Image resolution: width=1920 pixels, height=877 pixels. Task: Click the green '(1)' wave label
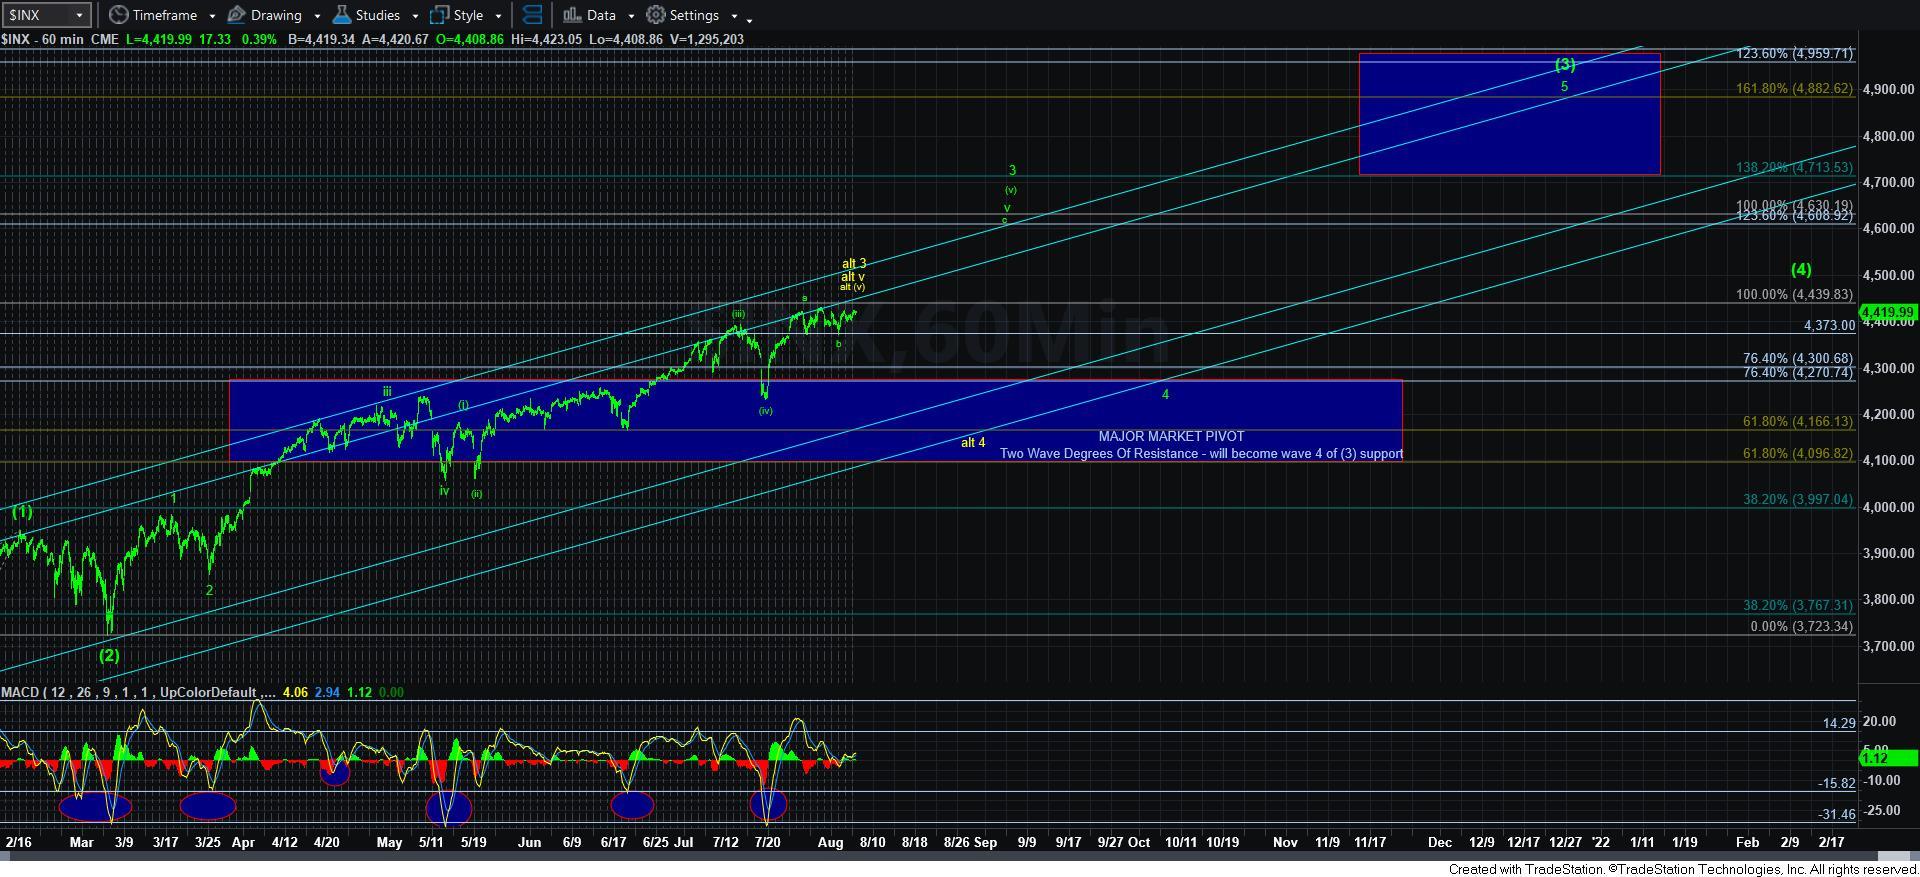[22, 512]
